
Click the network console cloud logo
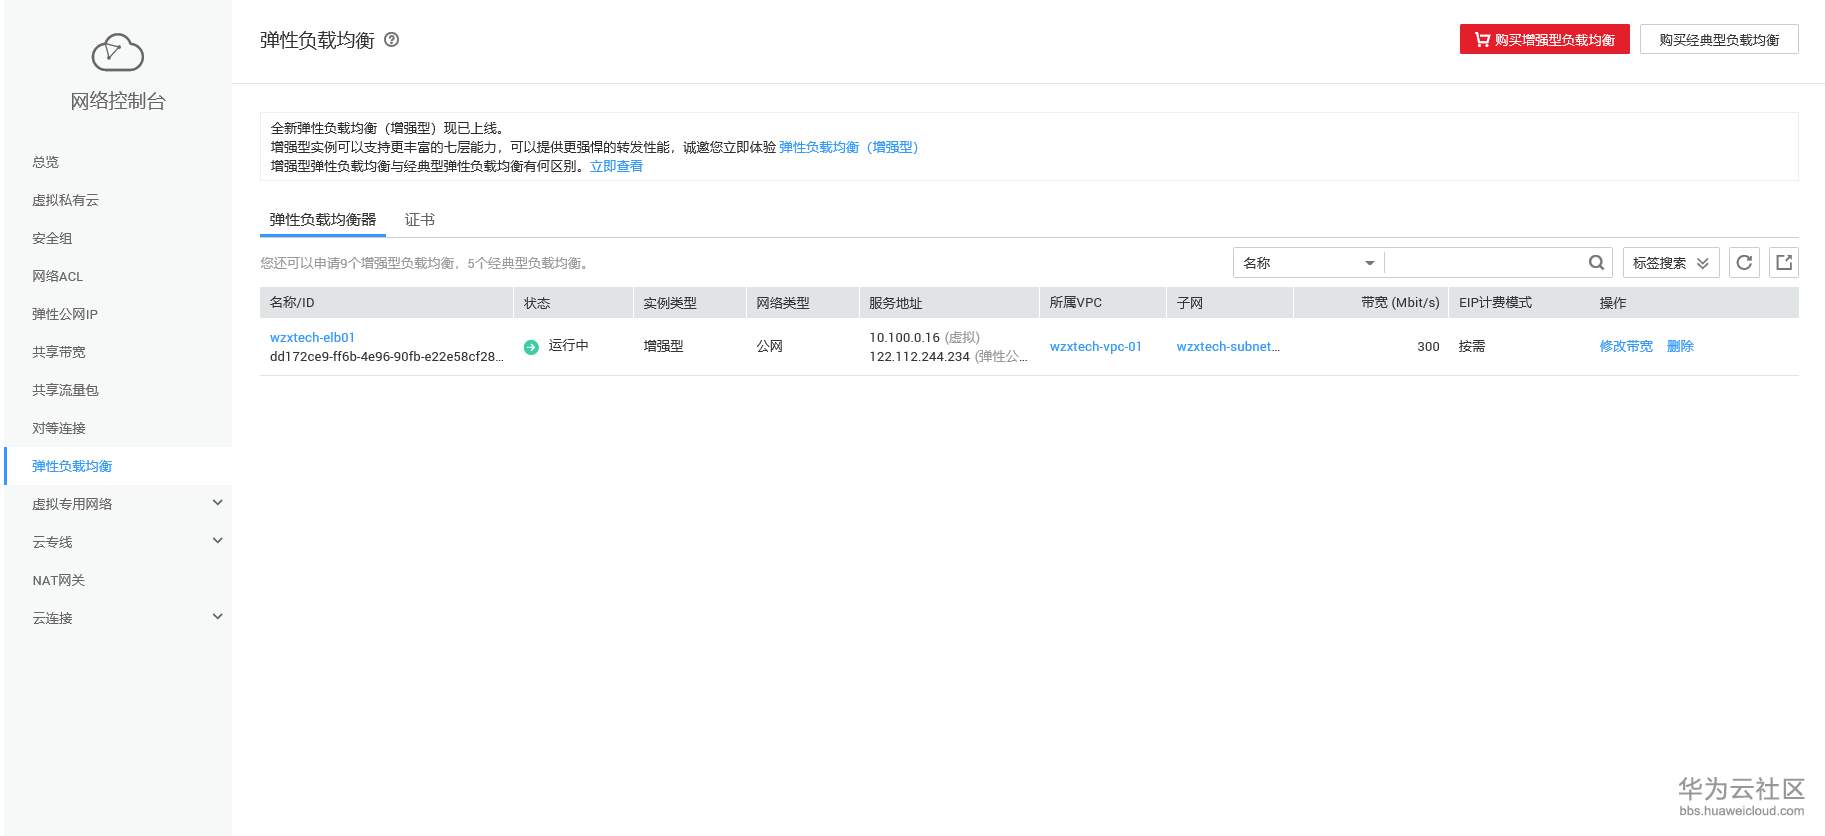coord(118,53)
